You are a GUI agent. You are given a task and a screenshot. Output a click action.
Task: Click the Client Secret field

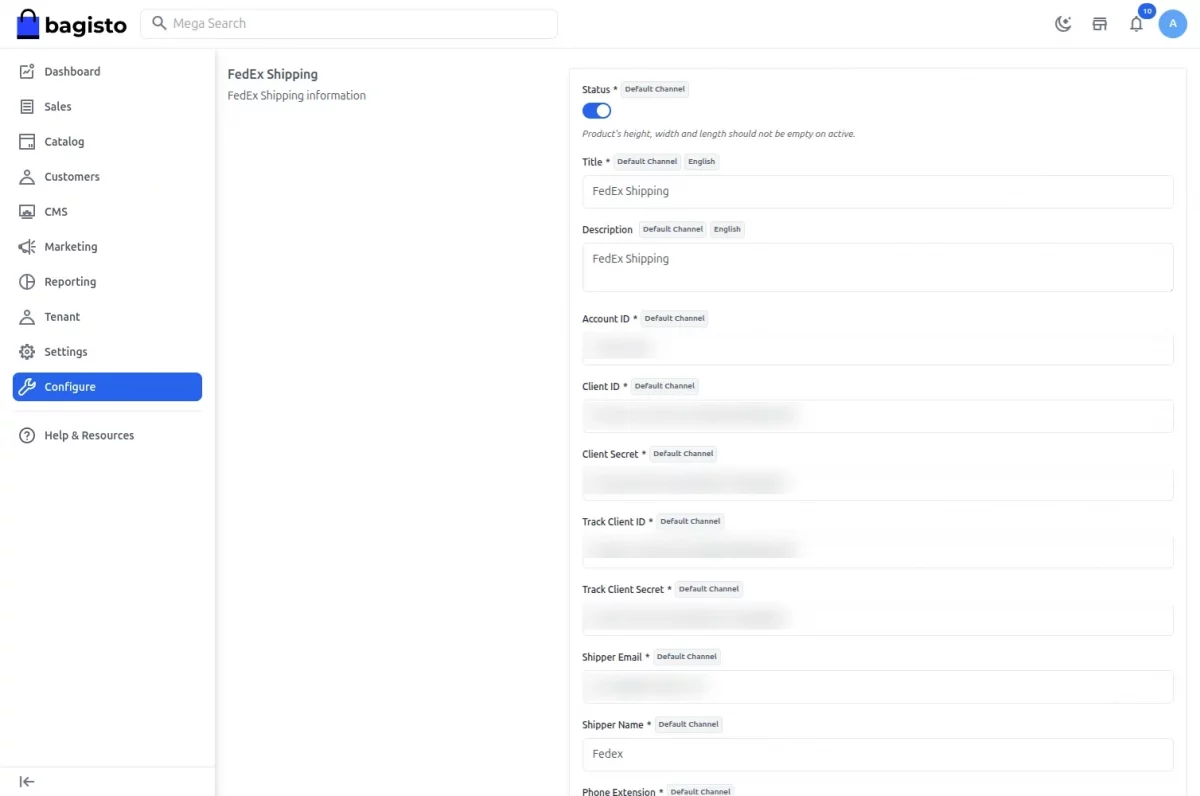[877, 484]
